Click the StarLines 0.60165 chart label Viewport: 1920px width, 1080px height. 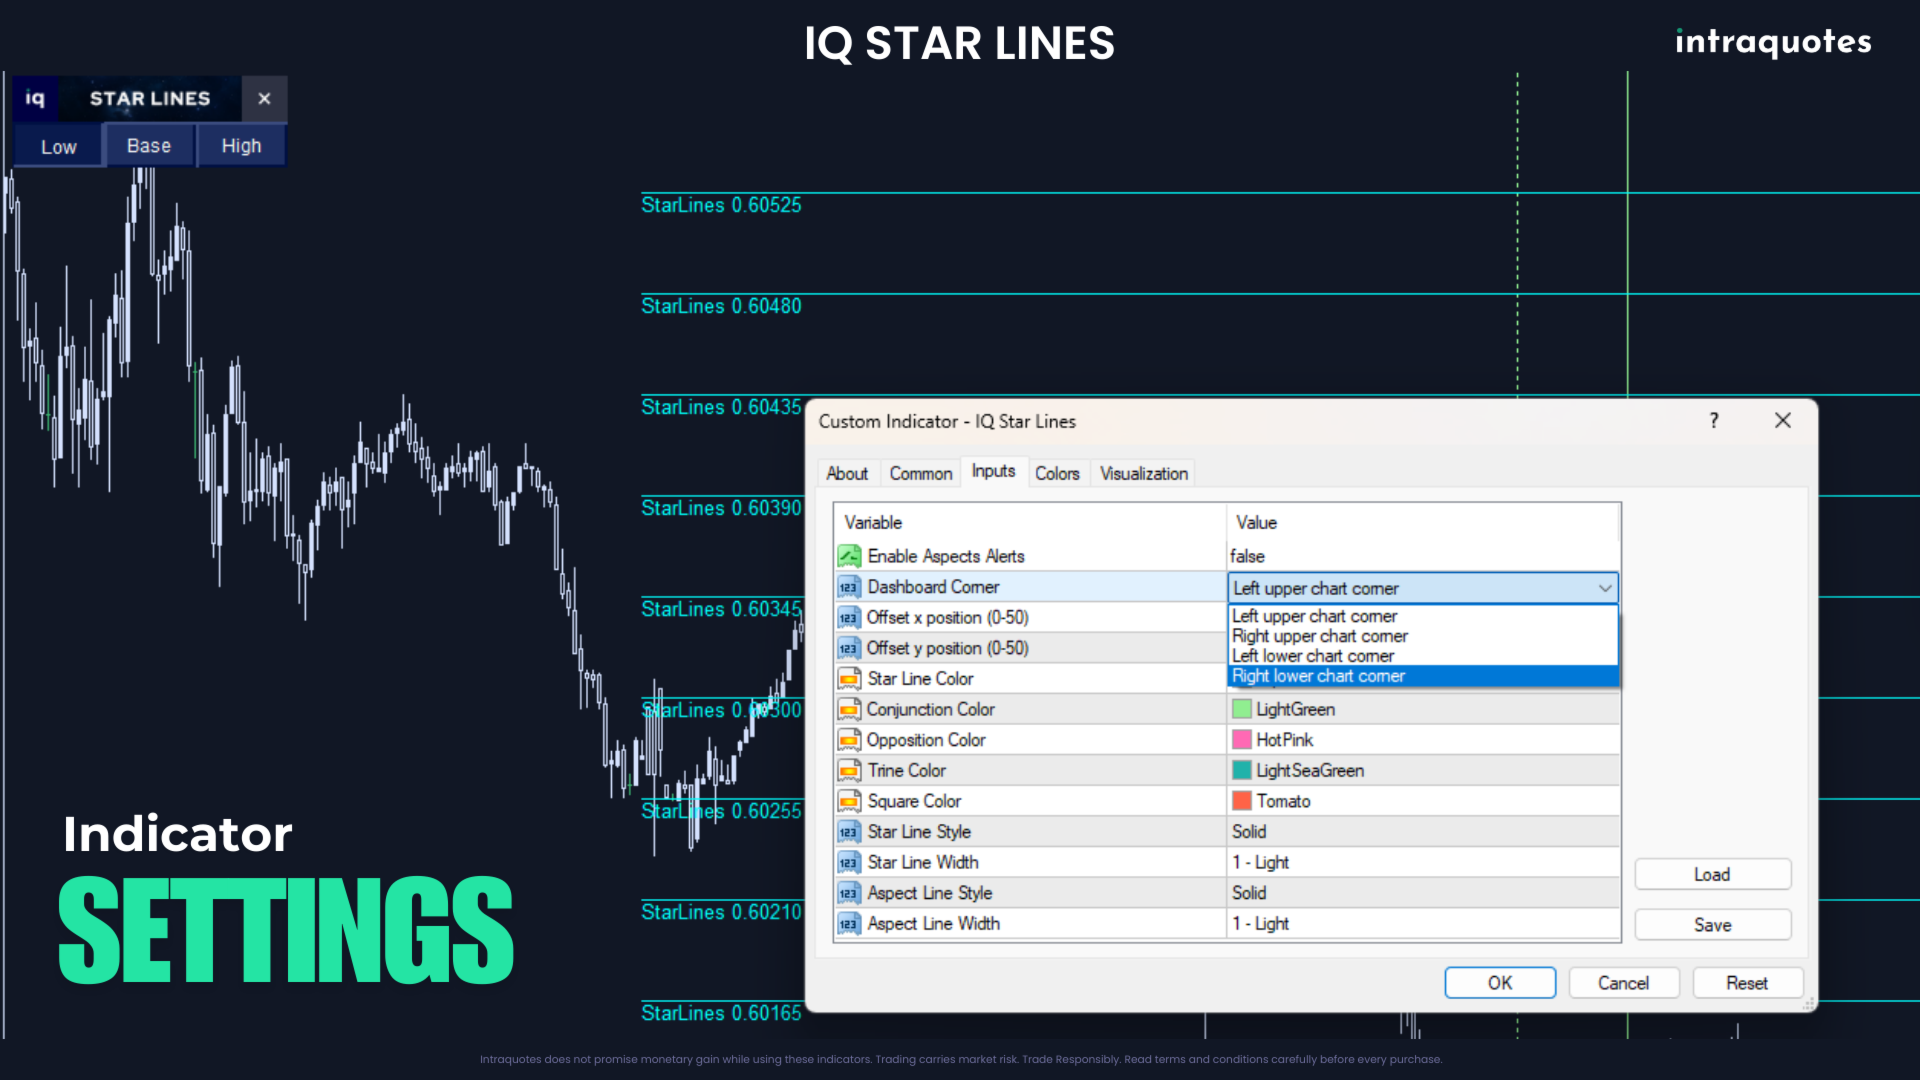[x=721, y=1013]
